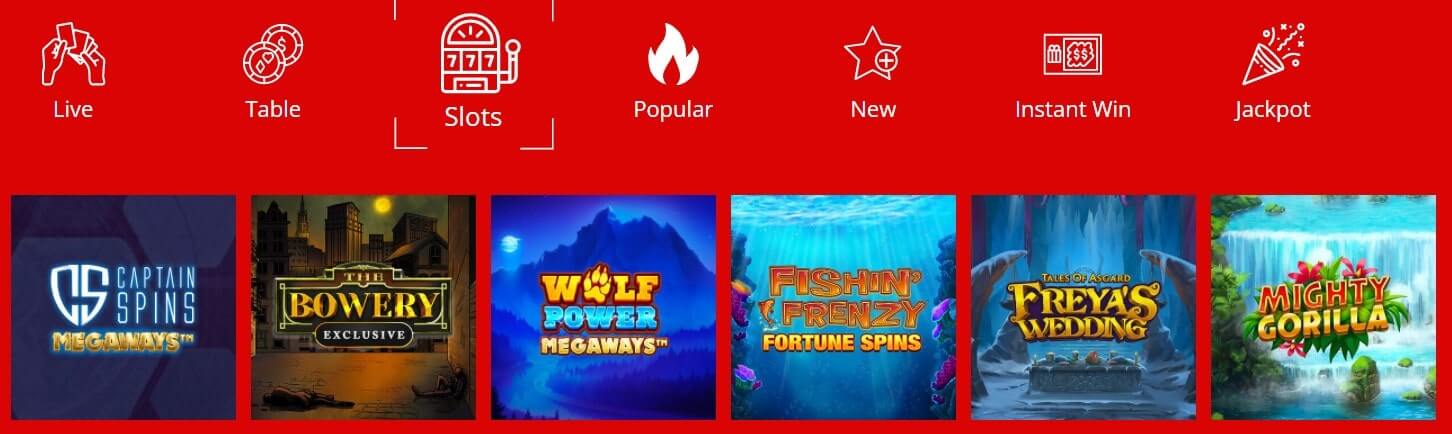The height and width of the screenshot is (434, 1452).
Task: Launch Captain Spins Megaways game
Action: 123,307
